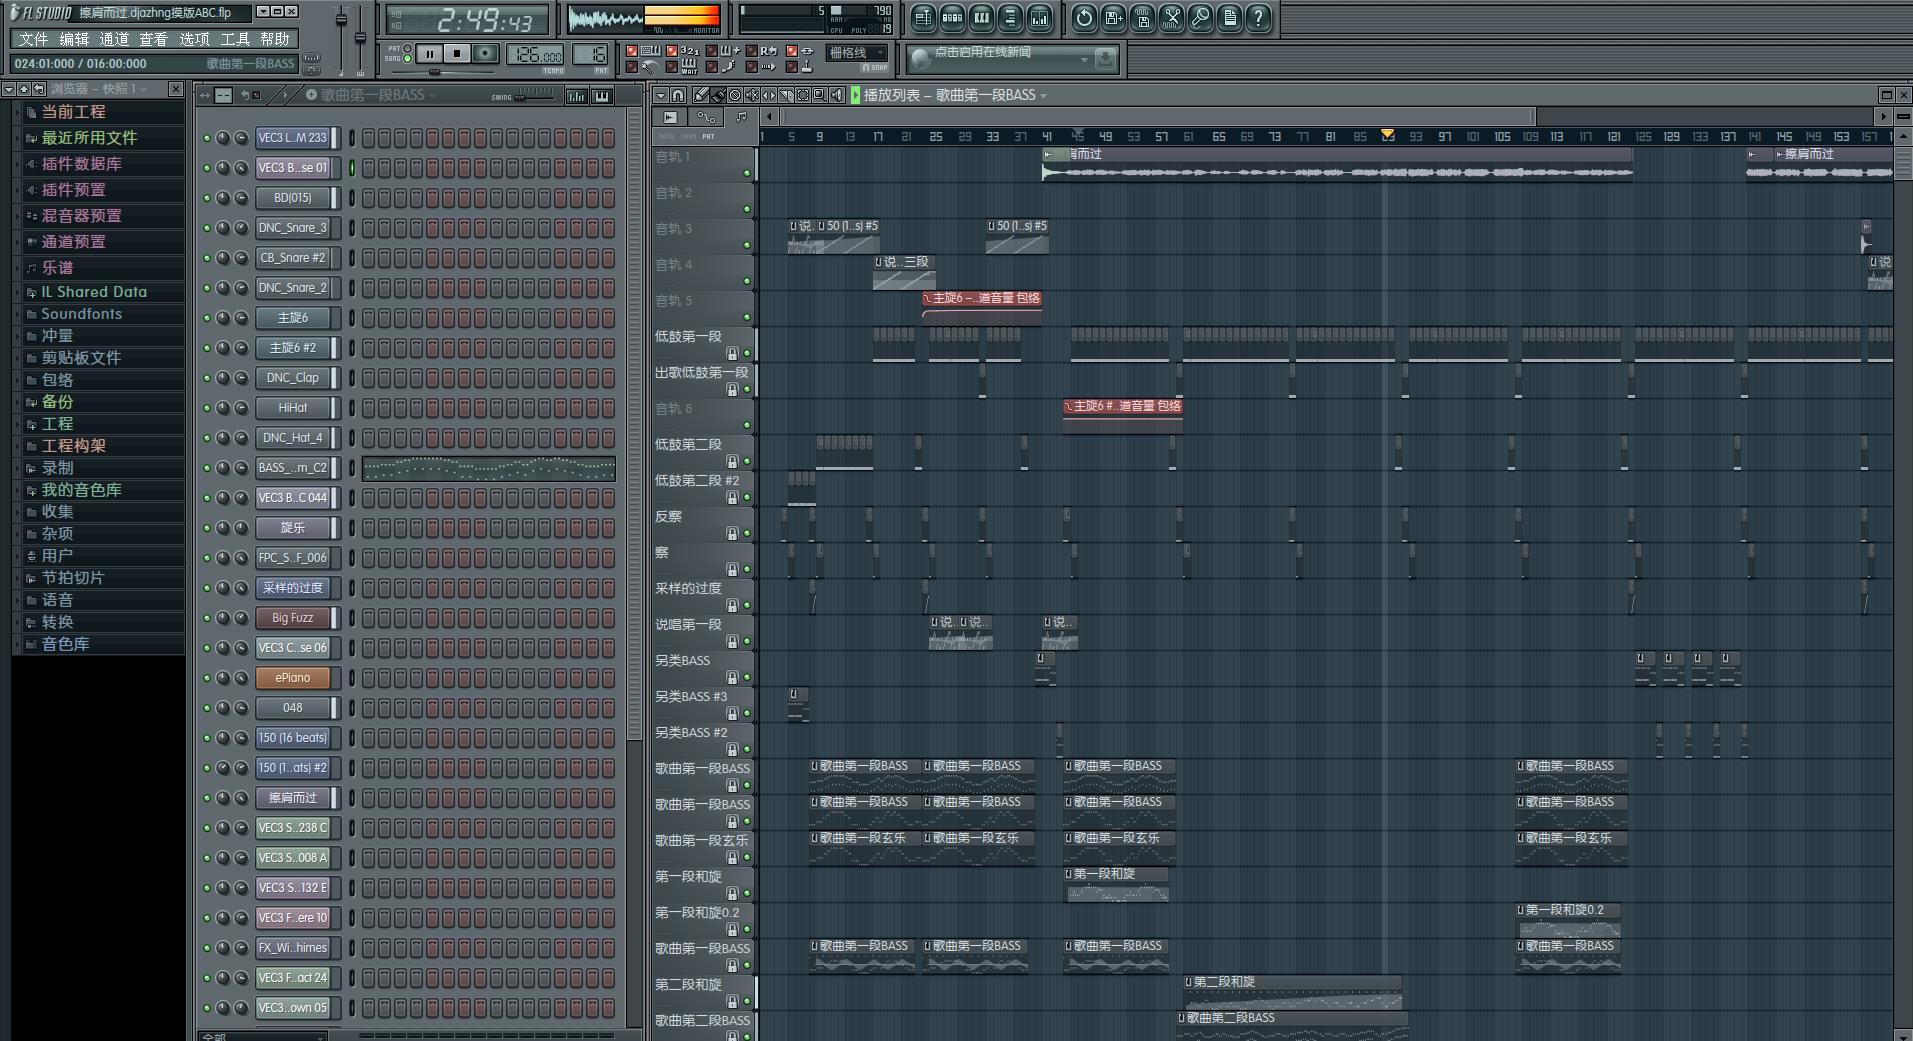Open the 文件 menu
The image size is (1913, 1041).
pos(33,39)
